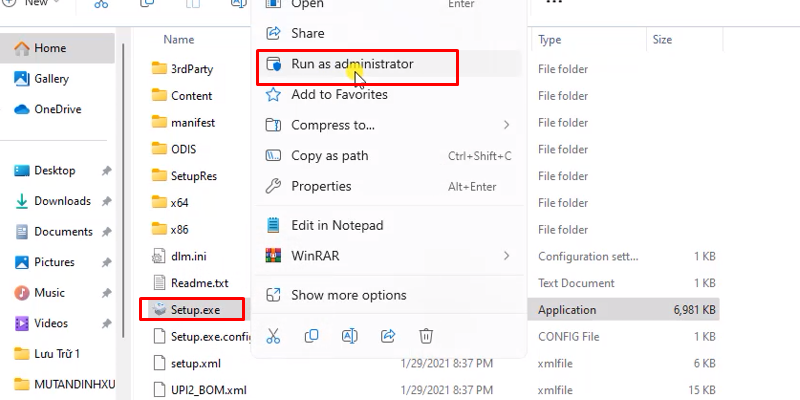800x400 pixels.
Task: Click the Cut scissors icon in context menu
Action: coord(272,335)
